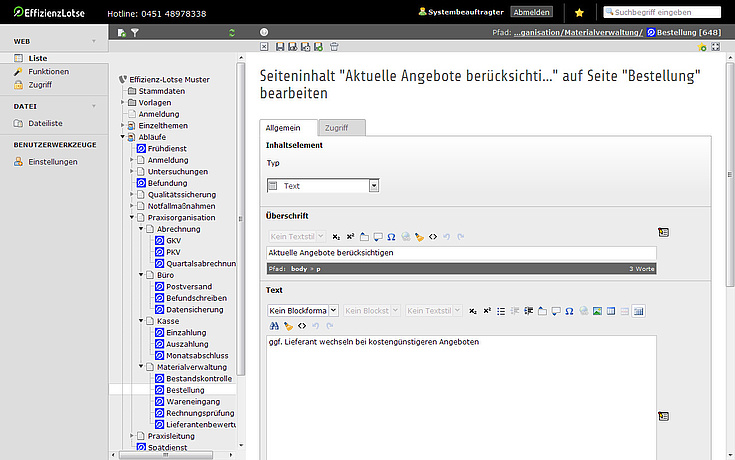This screenshot has height=460, width=735.
Task: Click the speech bubble icon in Text toolbar
Action: pos(556,311)
